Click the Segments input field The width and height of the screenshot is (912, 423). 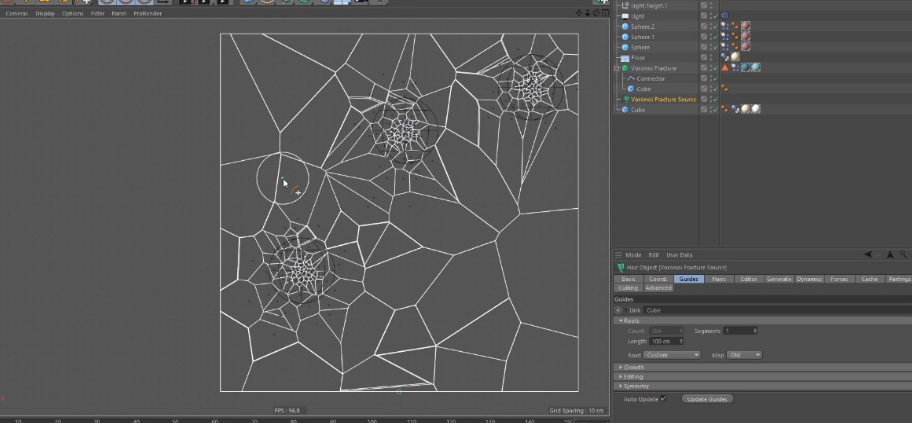[740, 330]
